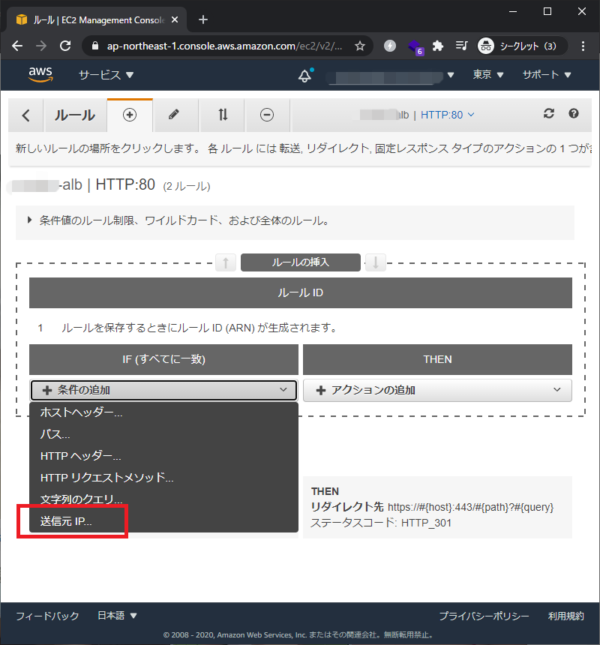Open サービス services dropdown
The width and height of the screenshot is (600, 645).
106,75
